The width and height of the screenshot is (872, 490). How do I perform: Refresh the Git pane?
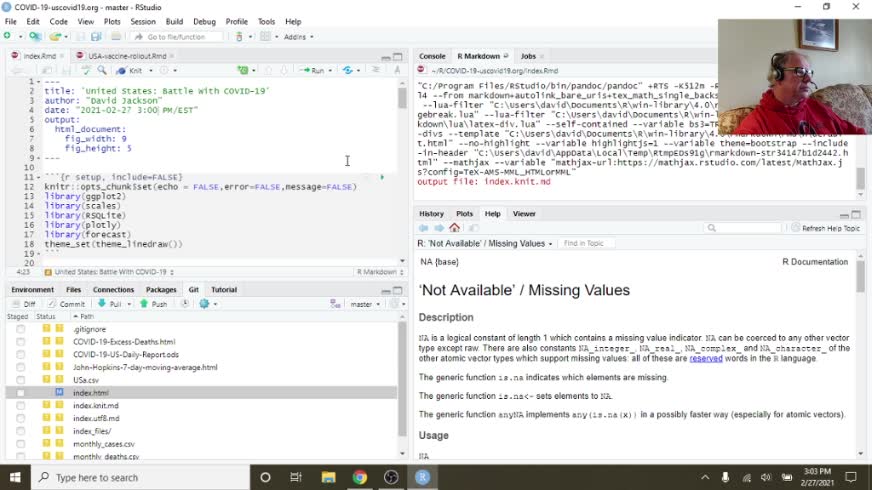pos(394,304)
